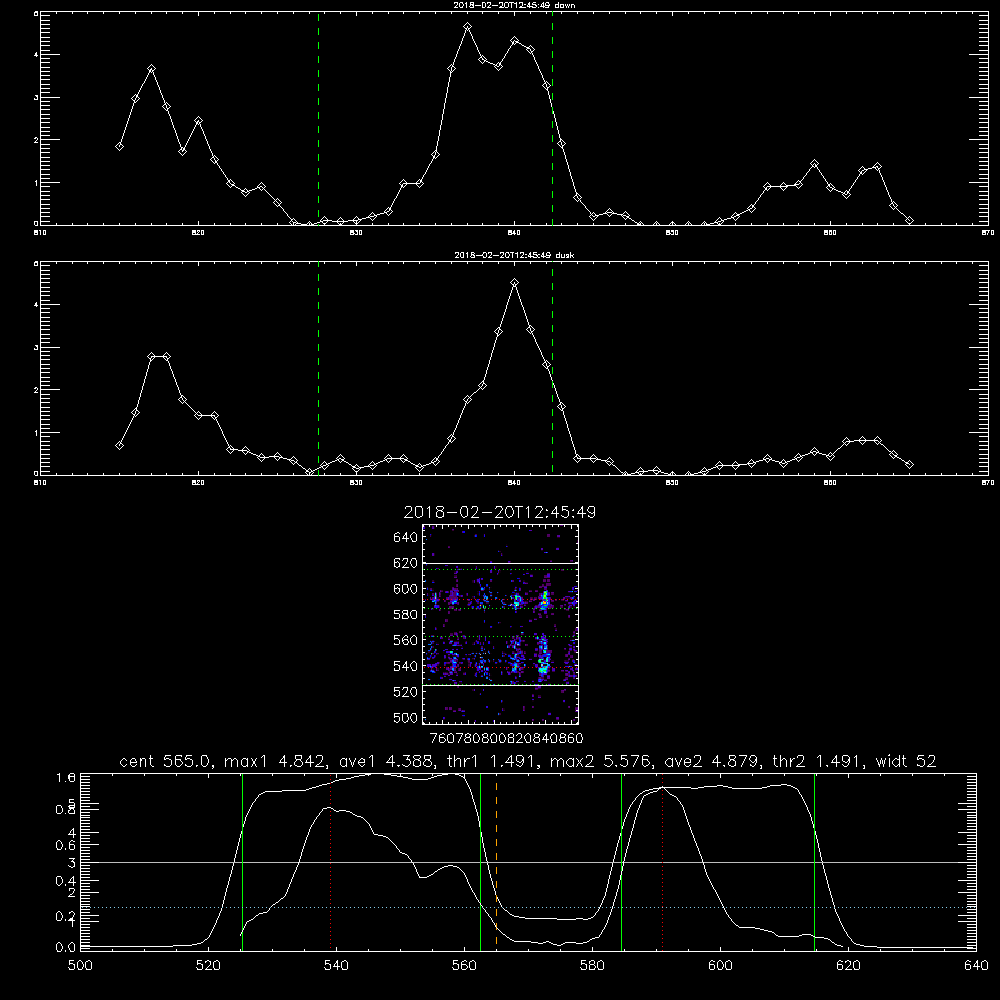Viewport: 1000px width, 1000px height.
Task: Click the green dashed line near 842 in dawn plot
Action: [x=552, y=118]
